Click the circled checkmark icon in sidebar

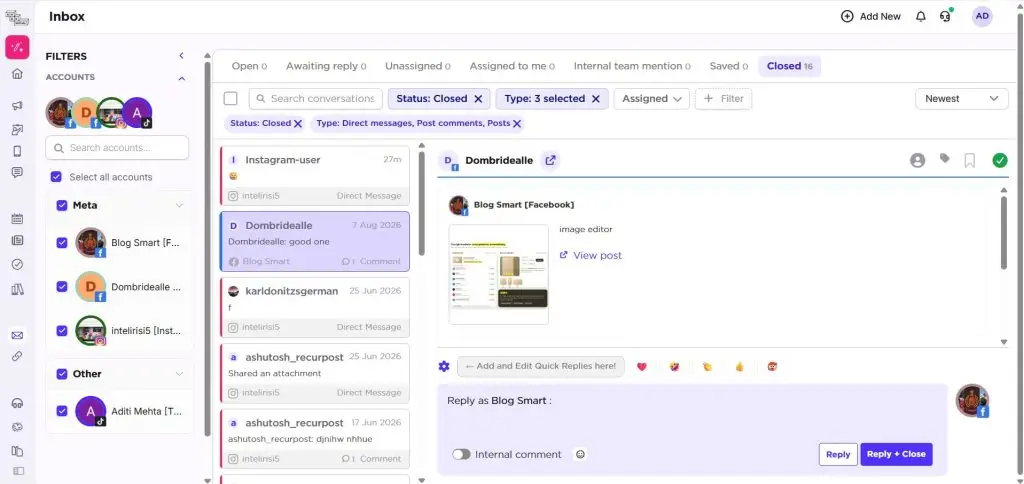18,265
